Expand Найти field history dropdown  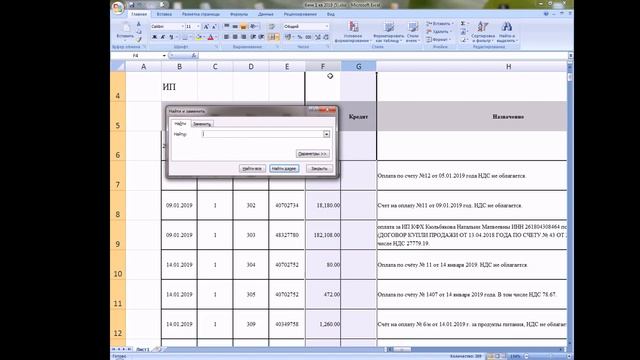point(327,134)
